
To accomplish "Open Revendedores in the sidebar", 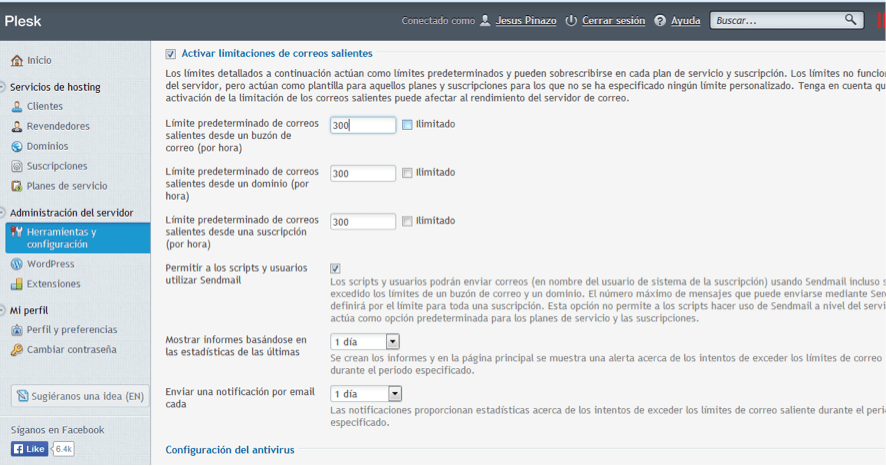I will (58, 127).
